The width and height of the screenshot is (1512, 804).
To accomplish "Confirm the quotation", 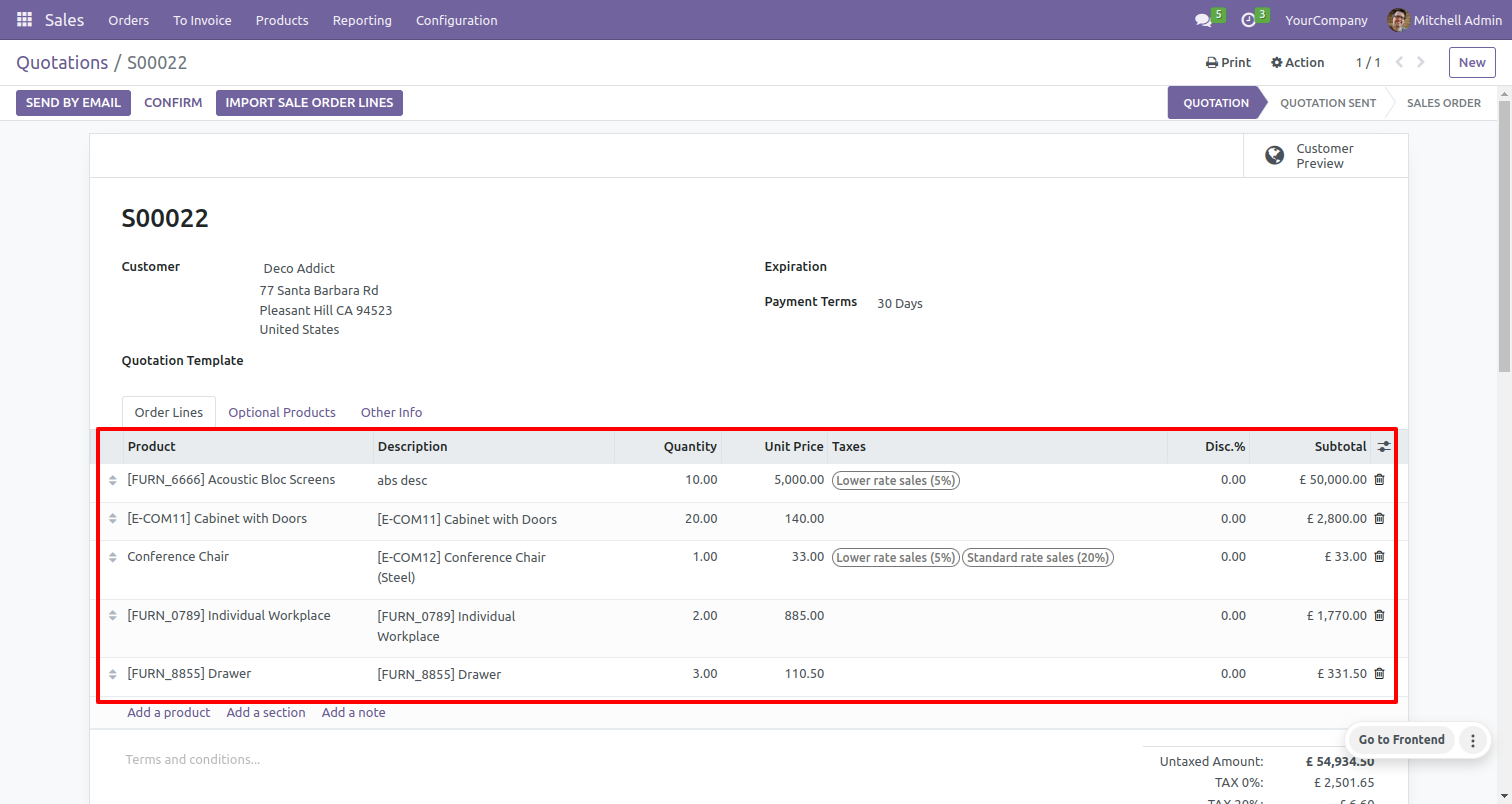I will [x=173, y=102].
